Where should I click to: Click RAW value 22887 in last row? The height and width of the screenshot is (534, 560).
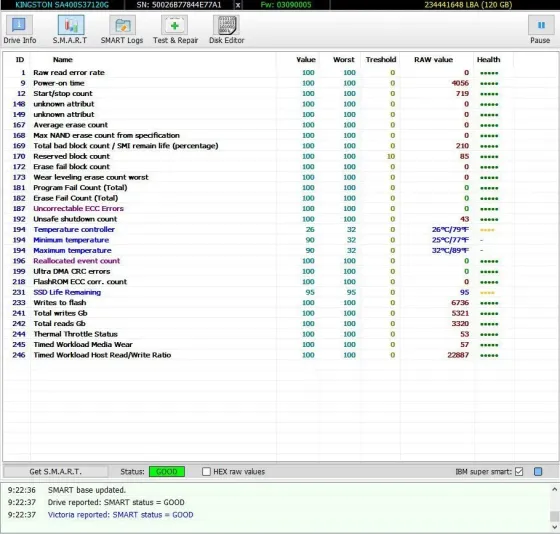[458, 355]
